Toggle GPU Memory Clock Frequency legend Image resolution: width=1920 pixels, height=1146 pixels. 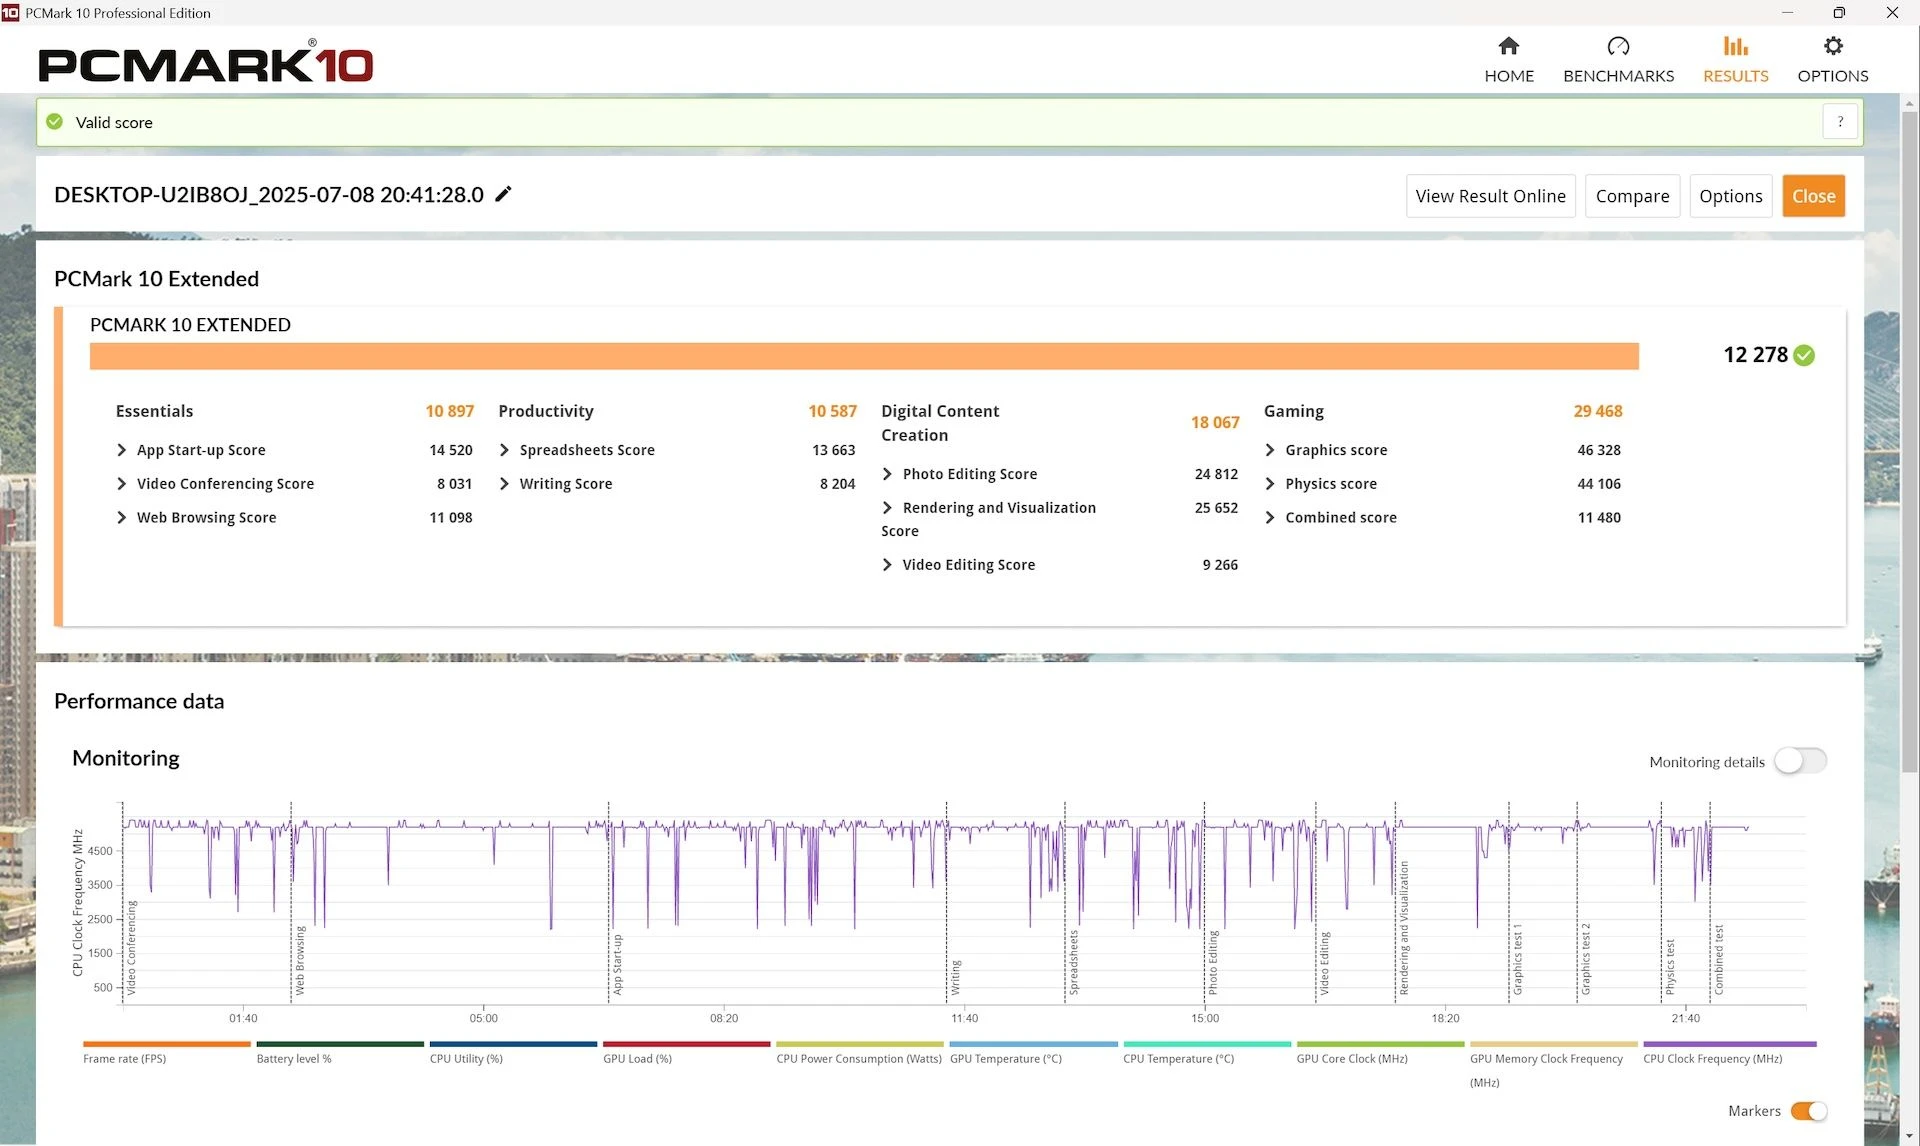(1553, 1064)
